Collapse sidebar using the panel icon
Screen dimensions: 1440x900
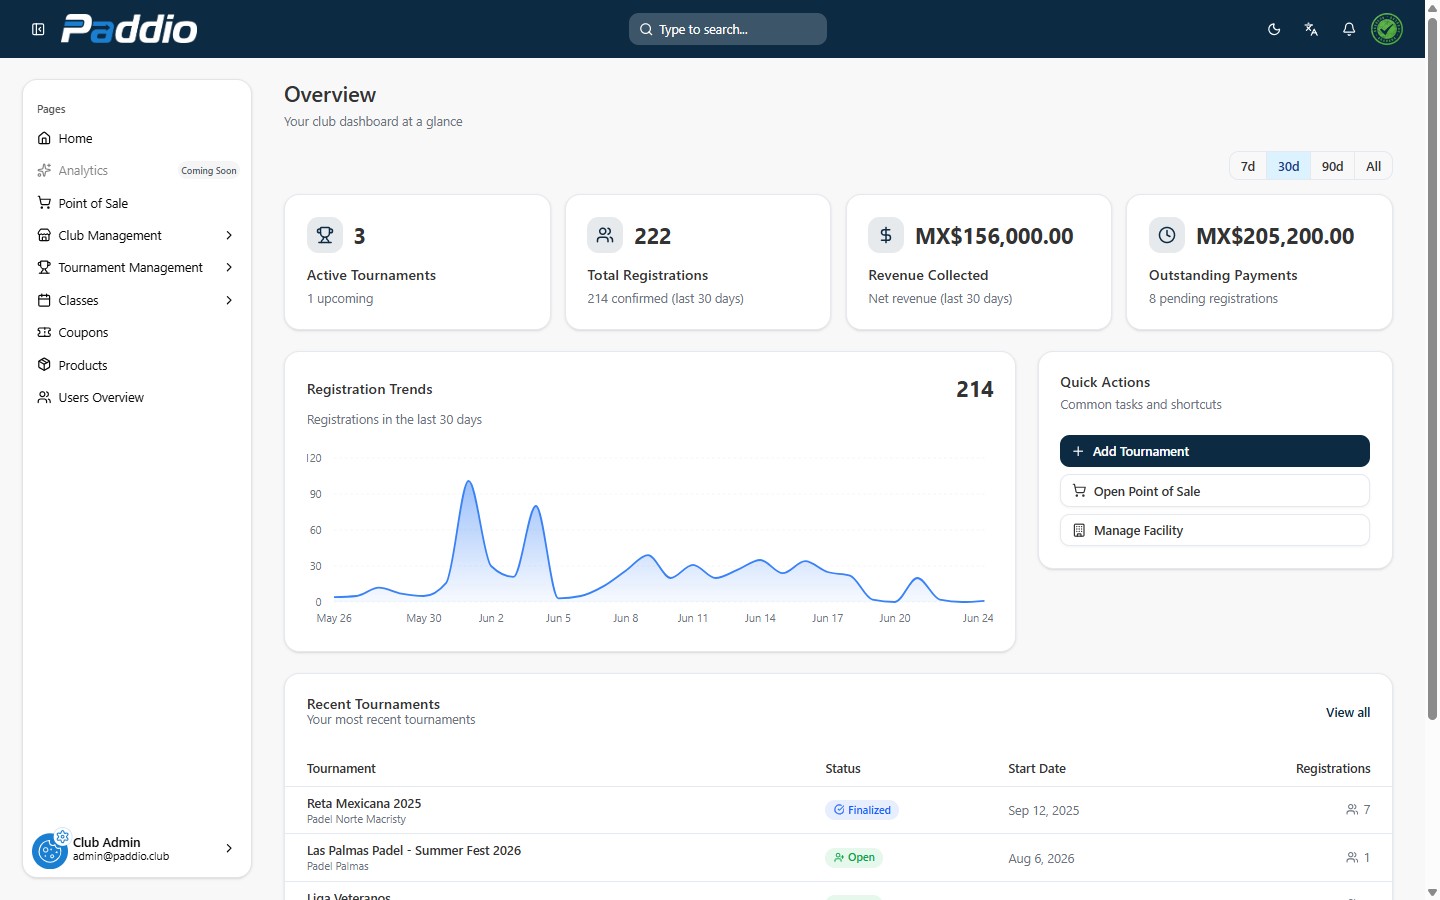(x=38, y=29)
